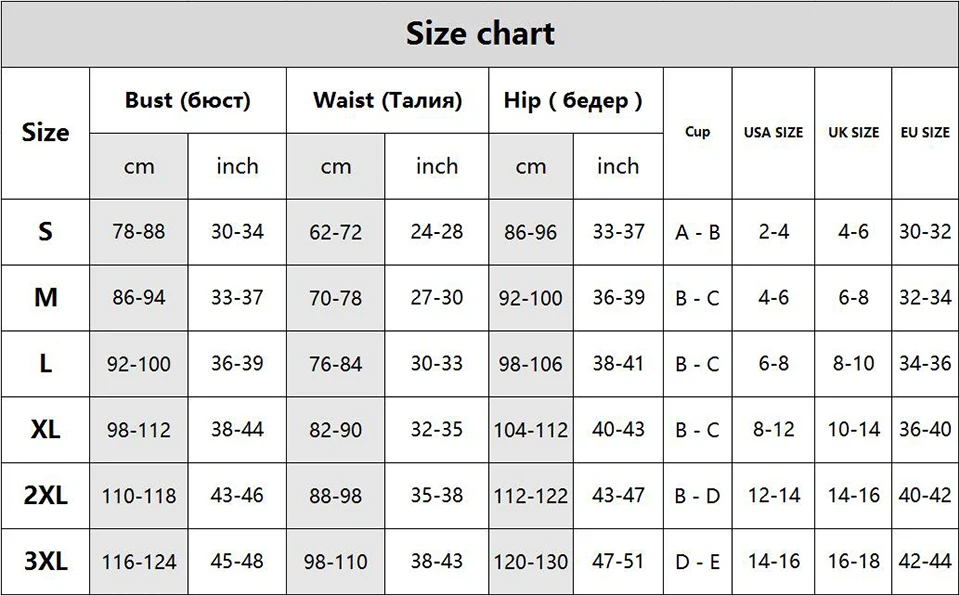
Task: Click USA size cell 8-12
Action: pos(773,429)
